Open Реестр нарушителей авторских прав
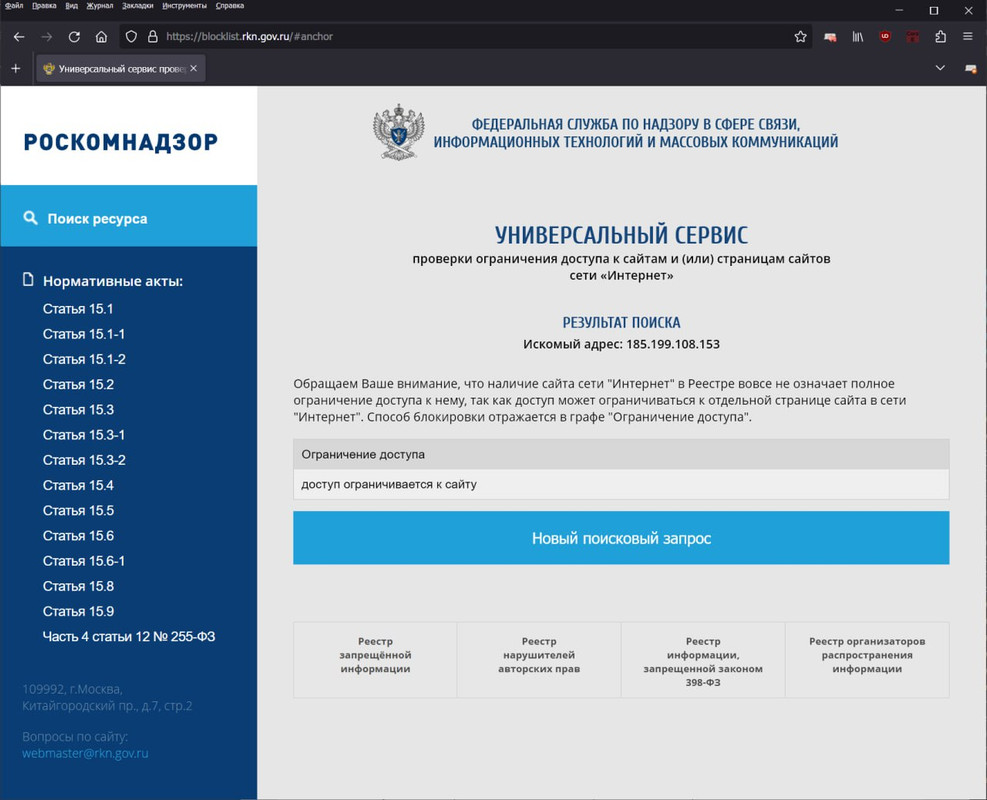Image resolution: width=987 pixels, height=800 pixels. point(539,660)
